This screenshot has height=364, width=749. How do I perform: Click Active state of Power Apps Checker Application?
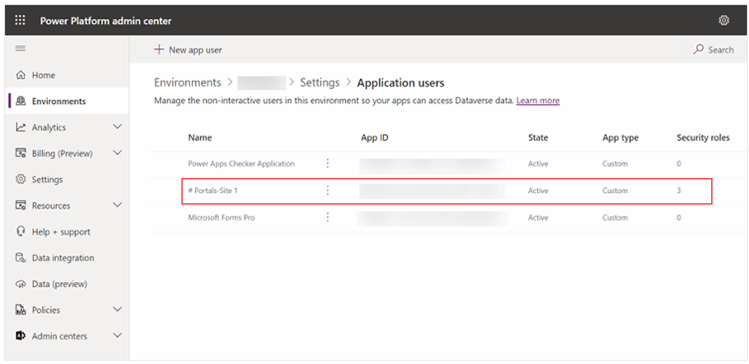point(538,163)
